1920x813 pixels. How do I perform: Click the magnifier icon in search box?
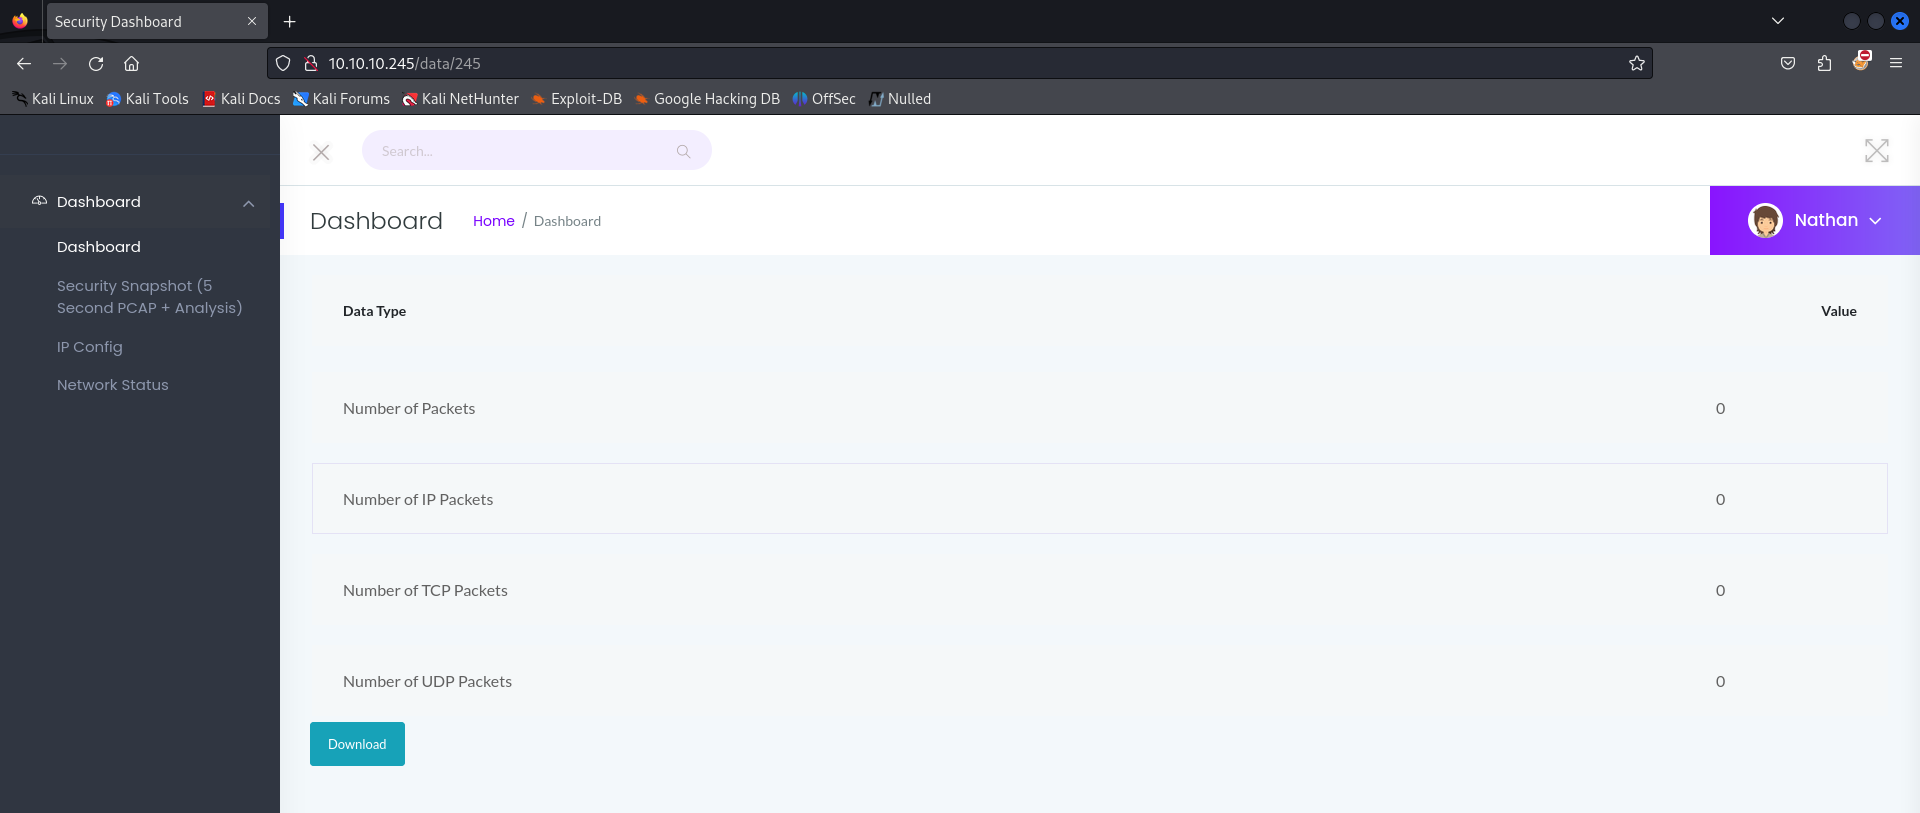(x=683, y=151)
